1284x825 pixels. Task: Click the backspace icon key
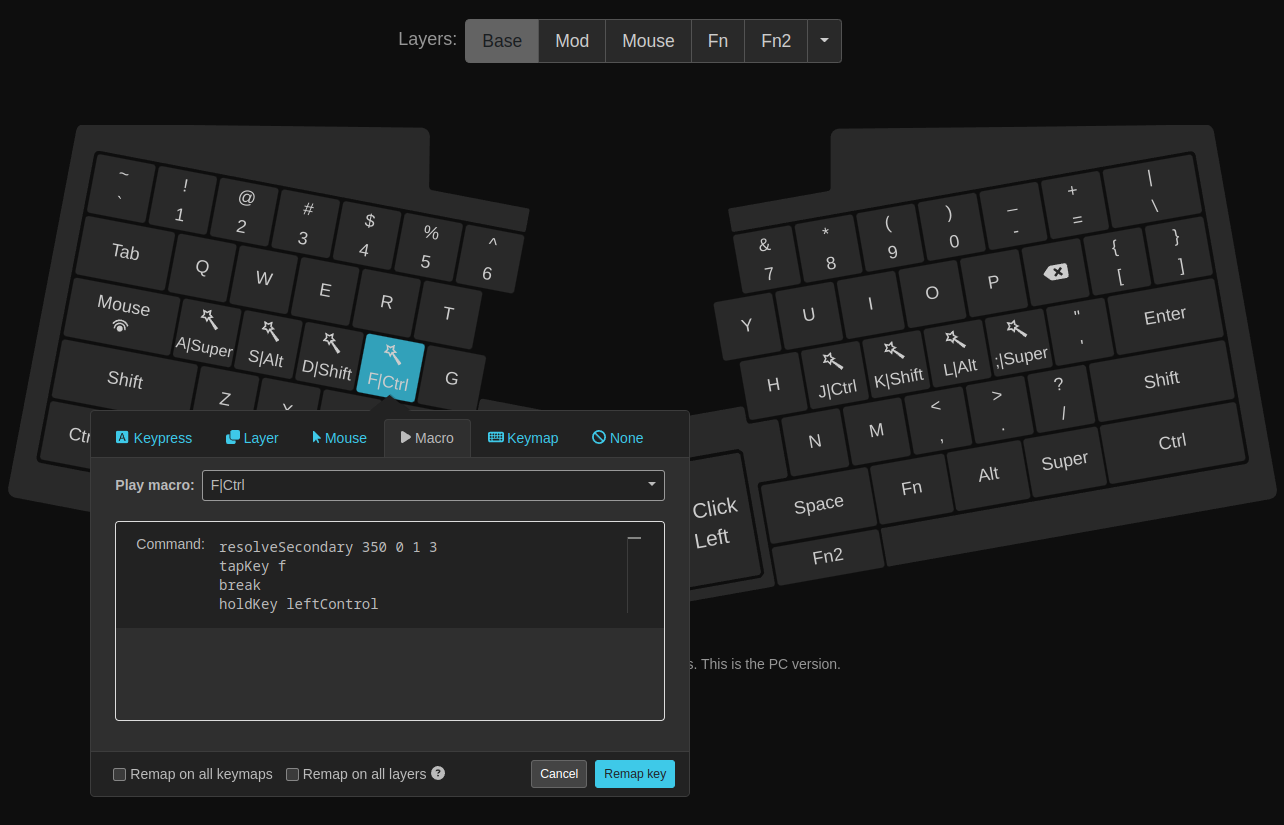coord(1055,272)
